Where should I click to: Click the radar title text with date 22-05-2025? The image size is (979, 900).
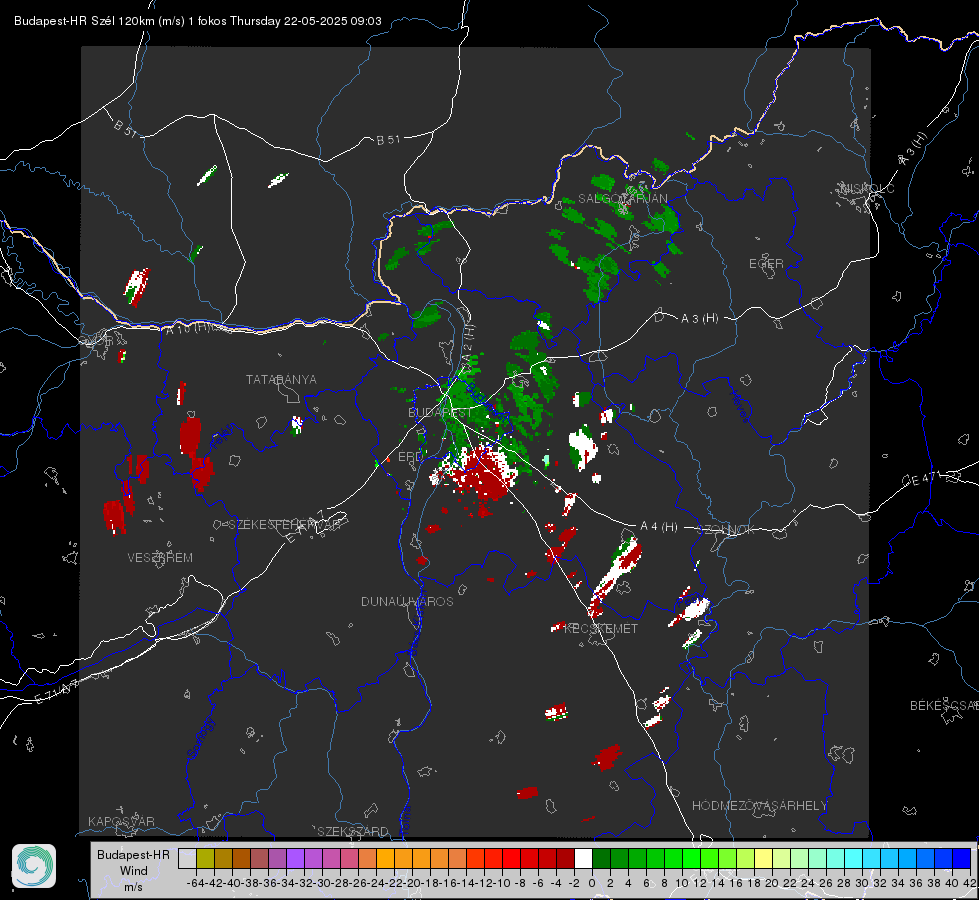(198, 21)
